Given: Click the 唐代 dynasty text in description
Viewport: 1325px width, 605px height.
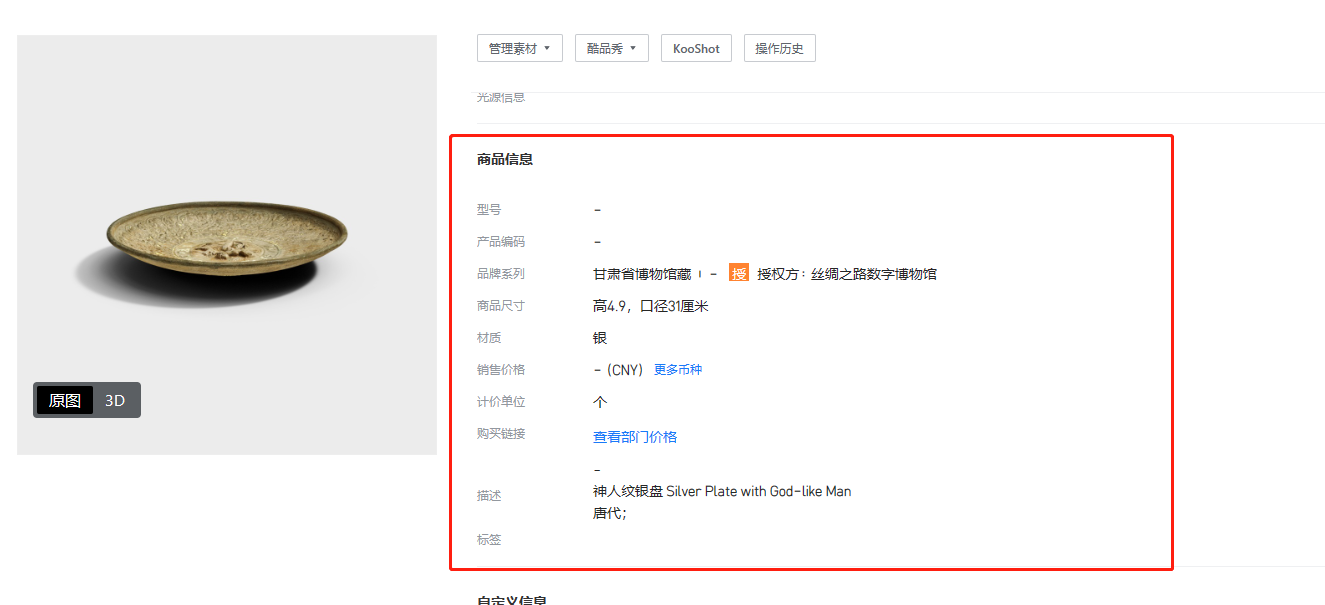Looking at the screenshot, I should (x=609, y=513).
